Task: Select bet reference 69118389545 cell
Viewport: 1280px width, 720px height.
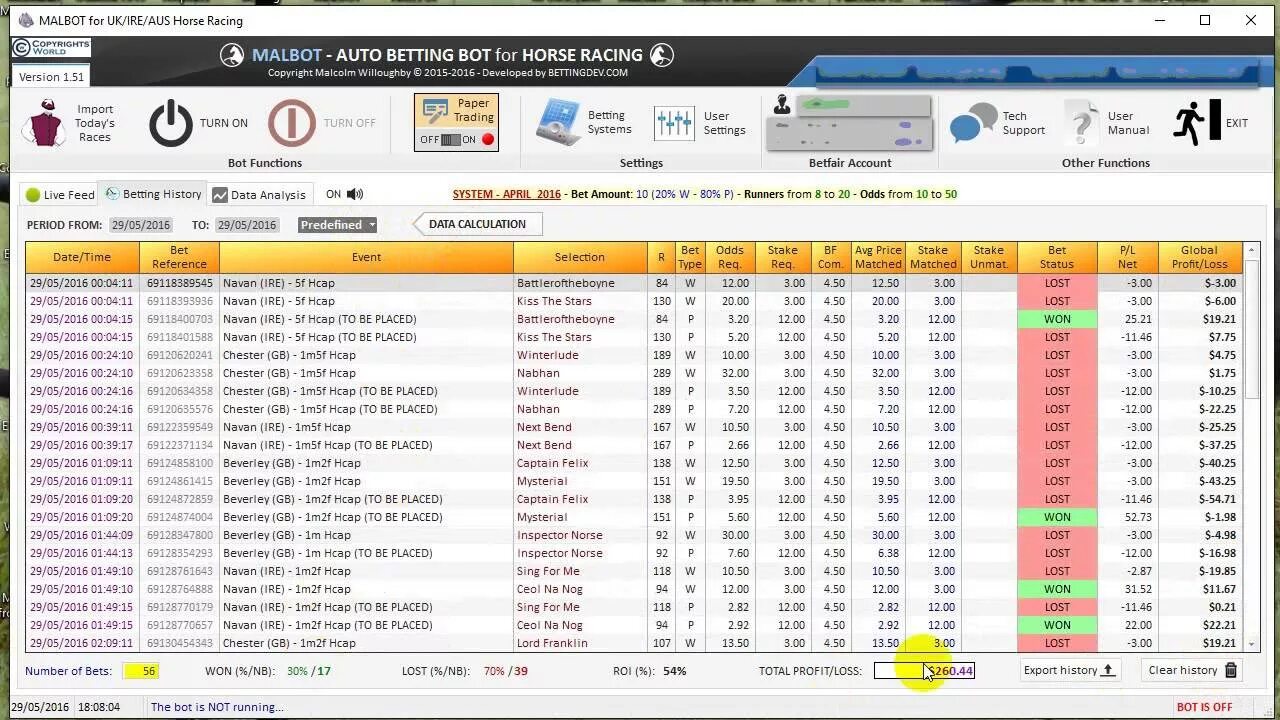Action: coord(179,283)
